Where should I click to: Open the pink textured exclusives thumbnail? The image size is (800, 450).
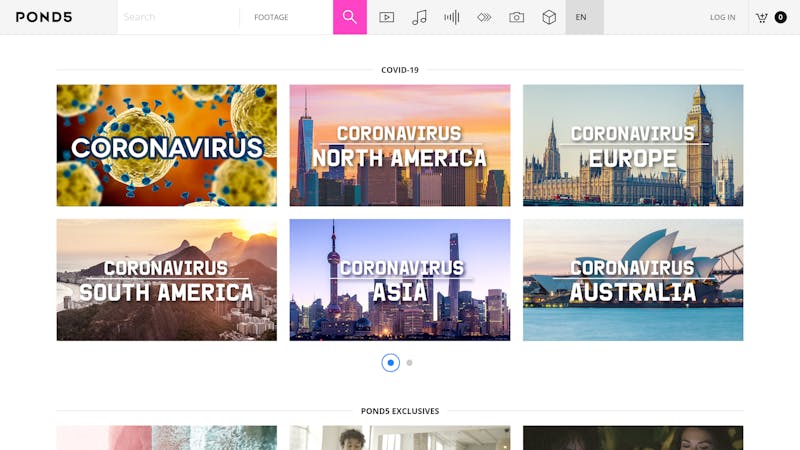pos(167,438)
